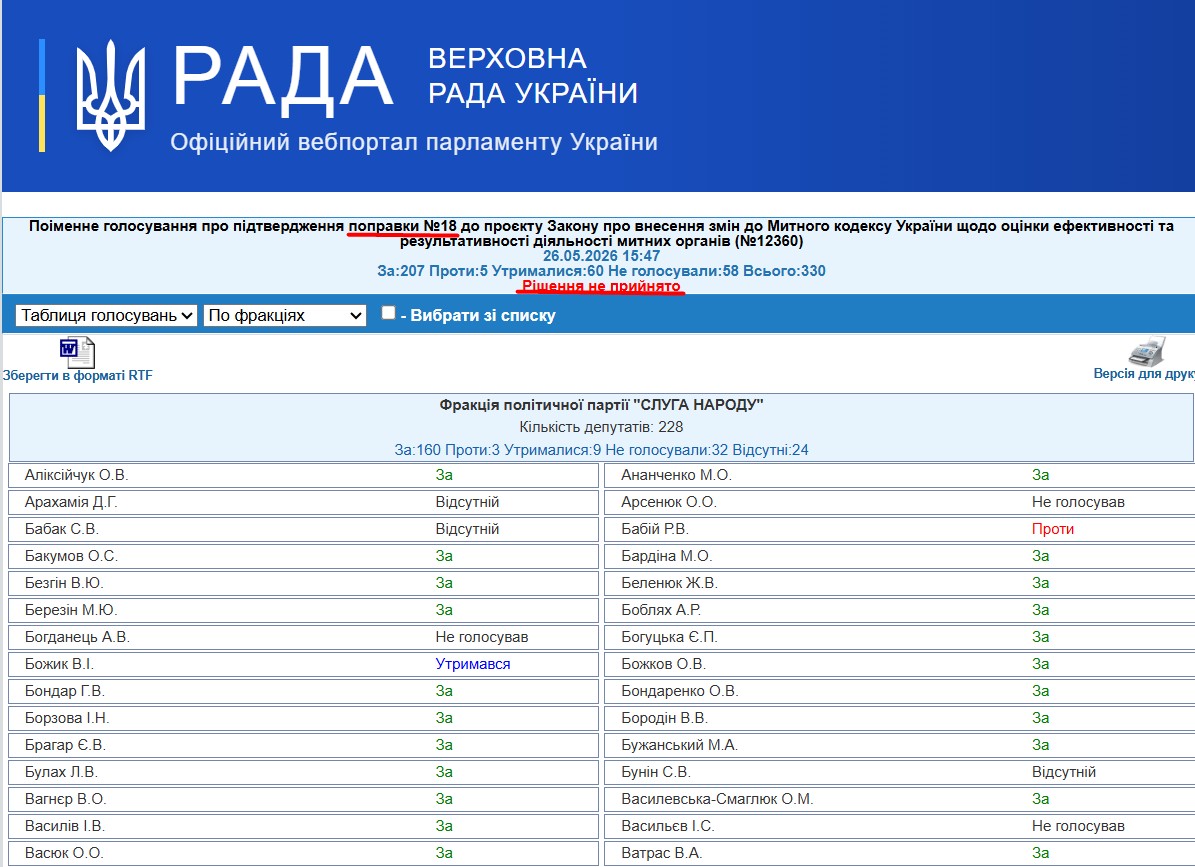Image resolution: width=1195 pixels, height=867 pixels.
Task: Click 'ВЕРХОВНА РАДА УКРАЇНИ' header text
Action: tap(533, 75)
